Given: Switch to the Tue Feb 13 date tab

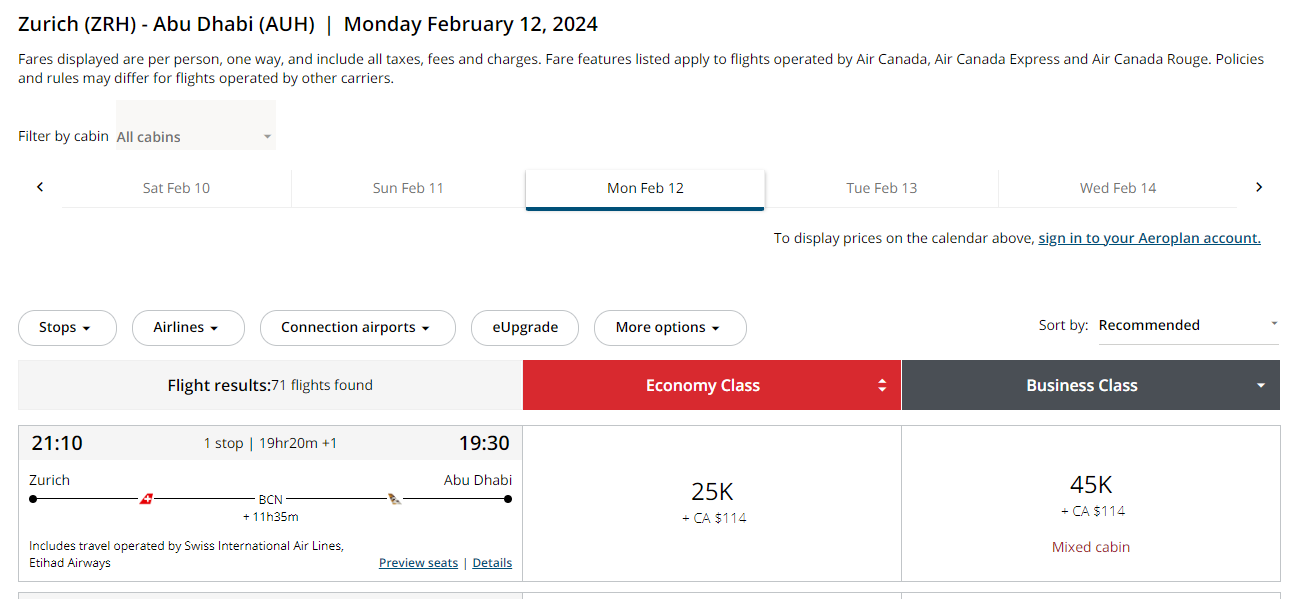Looking at the screenshot, I should tap(881, 187).
